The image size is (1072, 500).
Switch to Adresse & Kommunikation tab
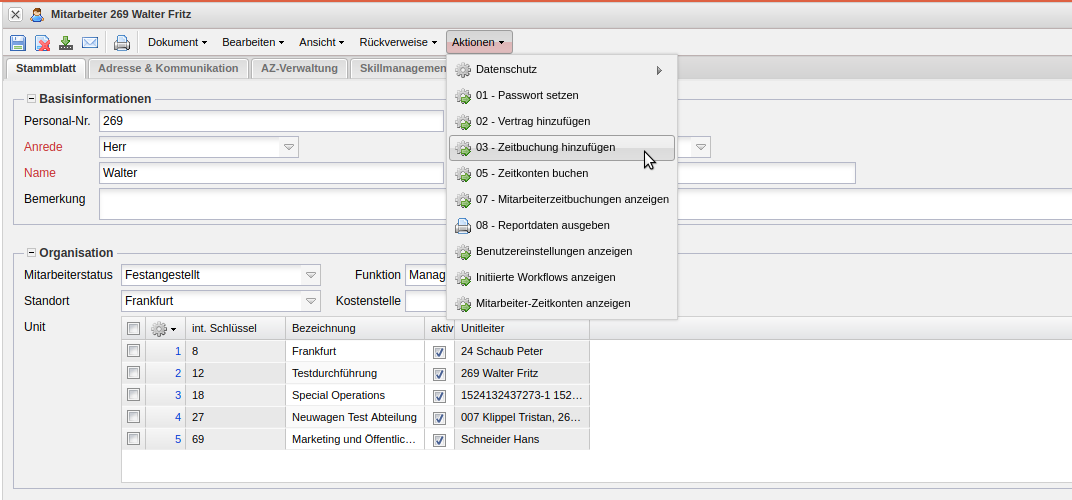point(168,68)
